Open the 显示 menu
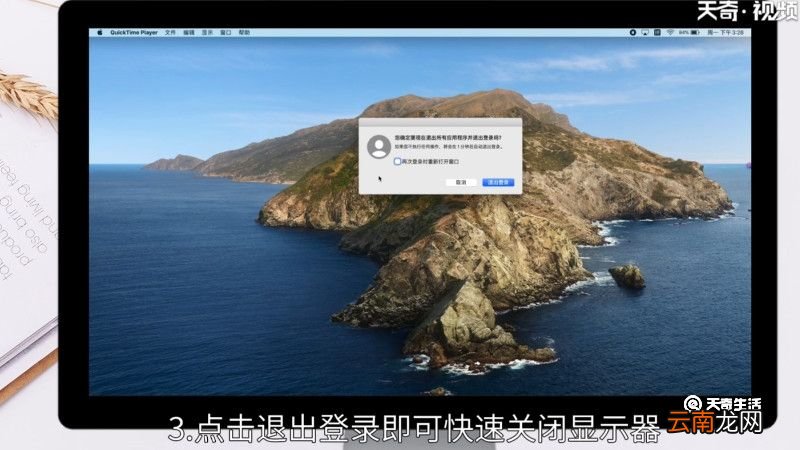 [207, 32]
